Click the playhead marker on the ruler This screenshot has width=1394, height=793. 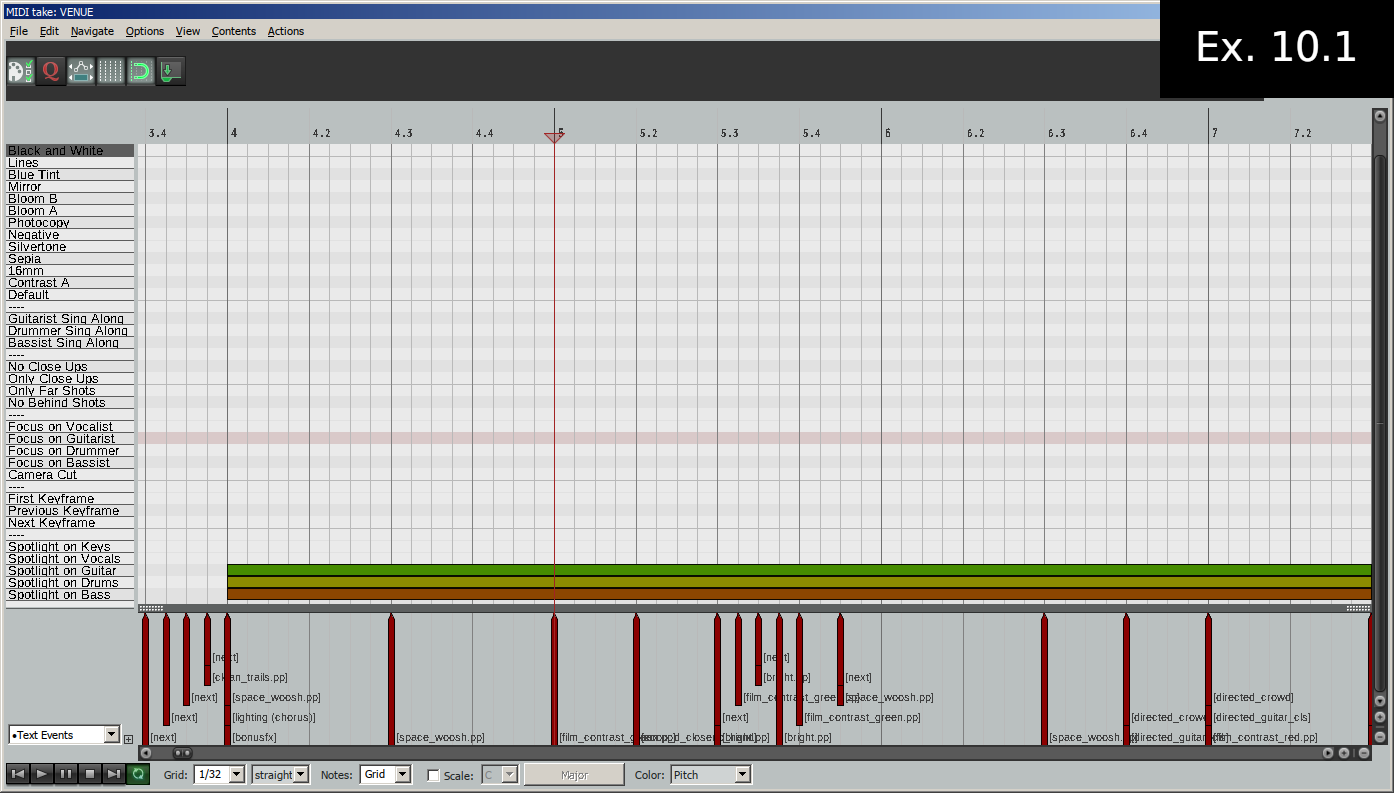click(554, 137)
